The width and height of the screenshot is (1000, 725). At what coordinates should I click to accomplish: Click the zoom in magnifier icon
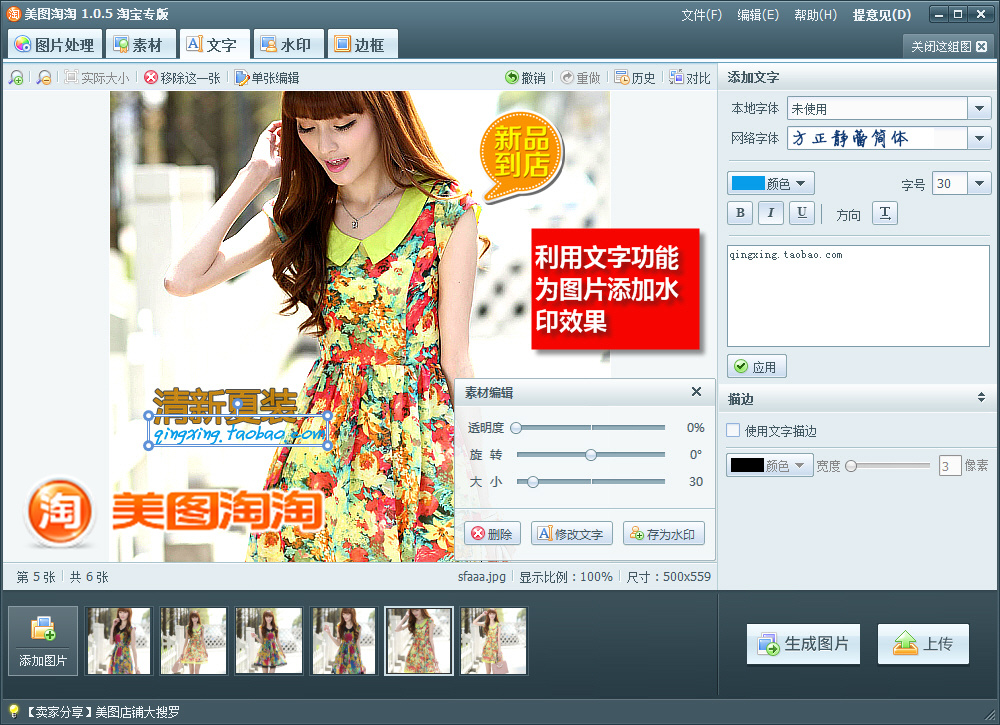[17, 78]
